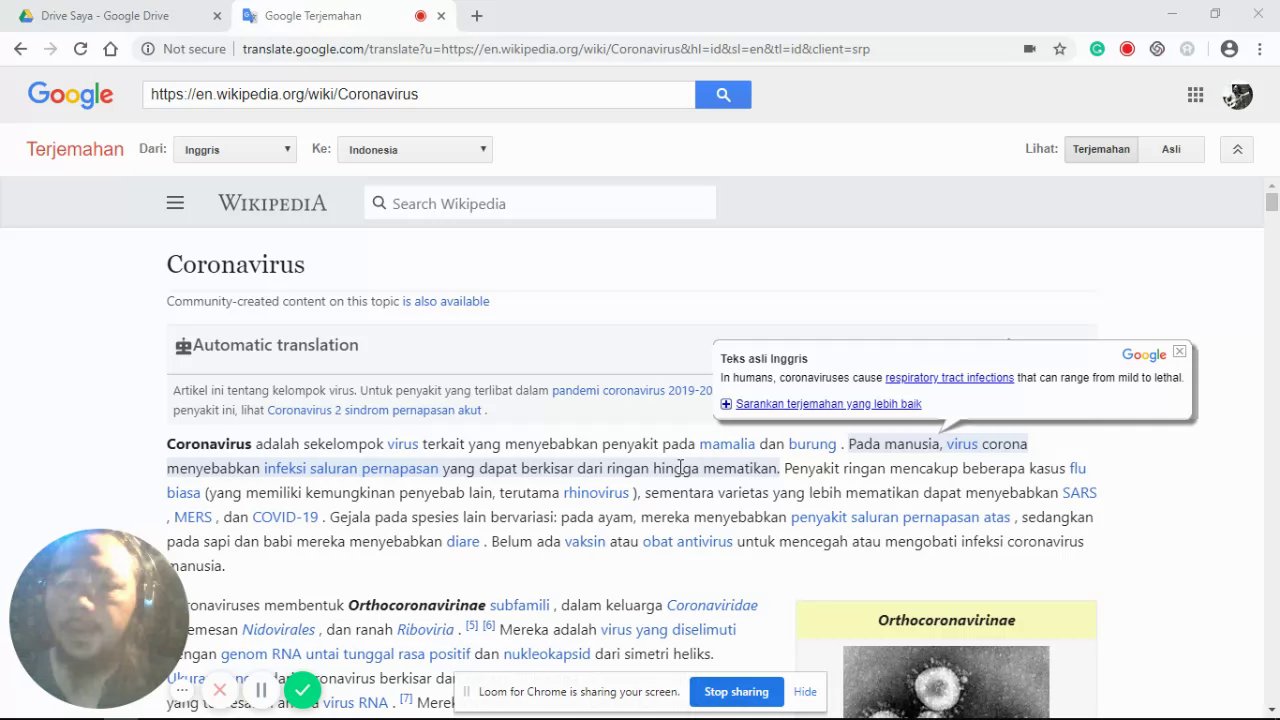
Task: Open the MERS link
Action: click(193, 517)
